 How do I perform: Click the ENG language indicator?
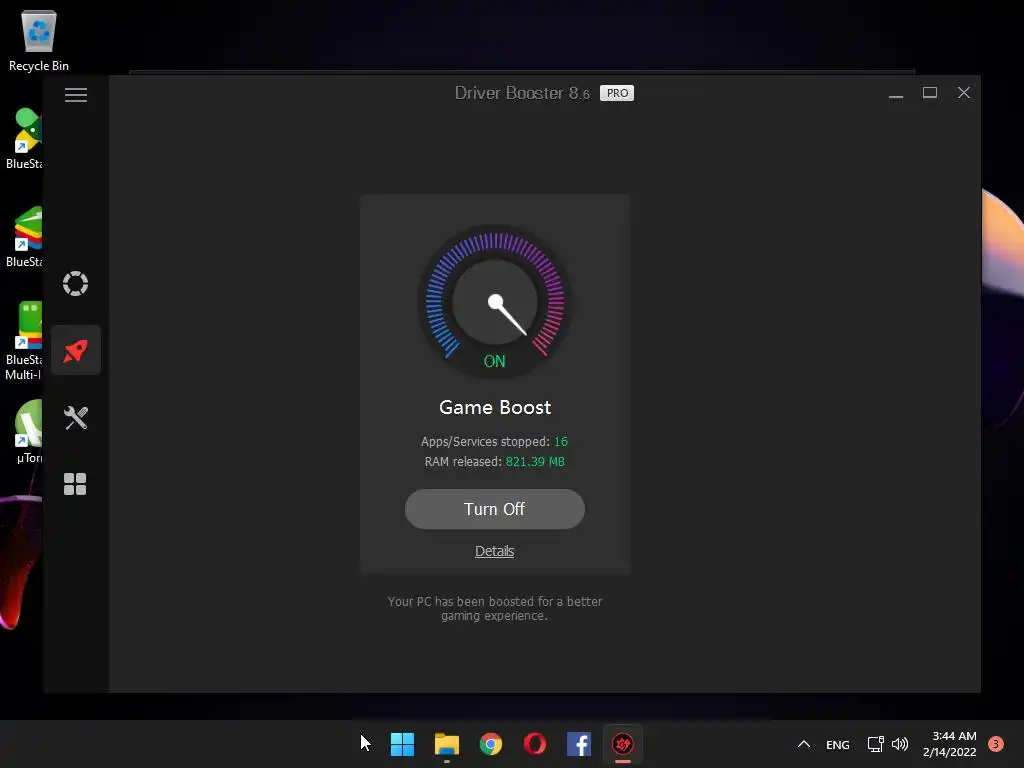click(x=838, y=744)
